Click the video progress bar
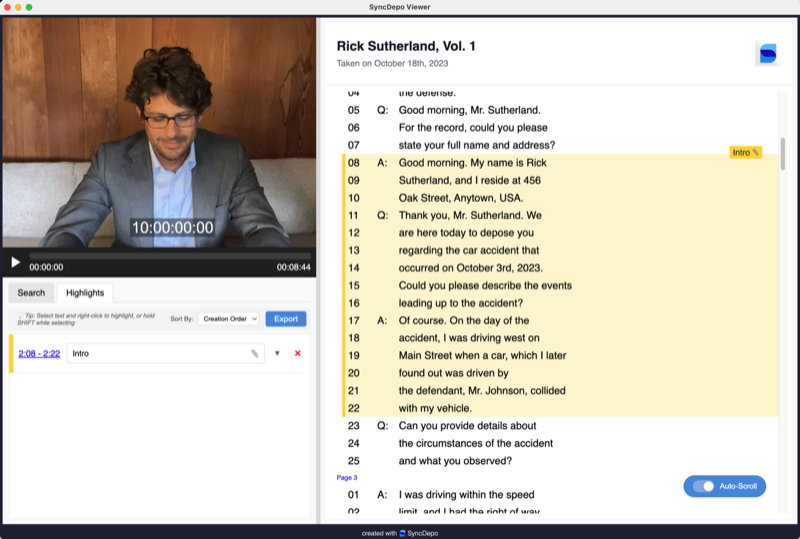Image resolution: width=800 pixels, height=539 pixels. (x=160, y=256)
